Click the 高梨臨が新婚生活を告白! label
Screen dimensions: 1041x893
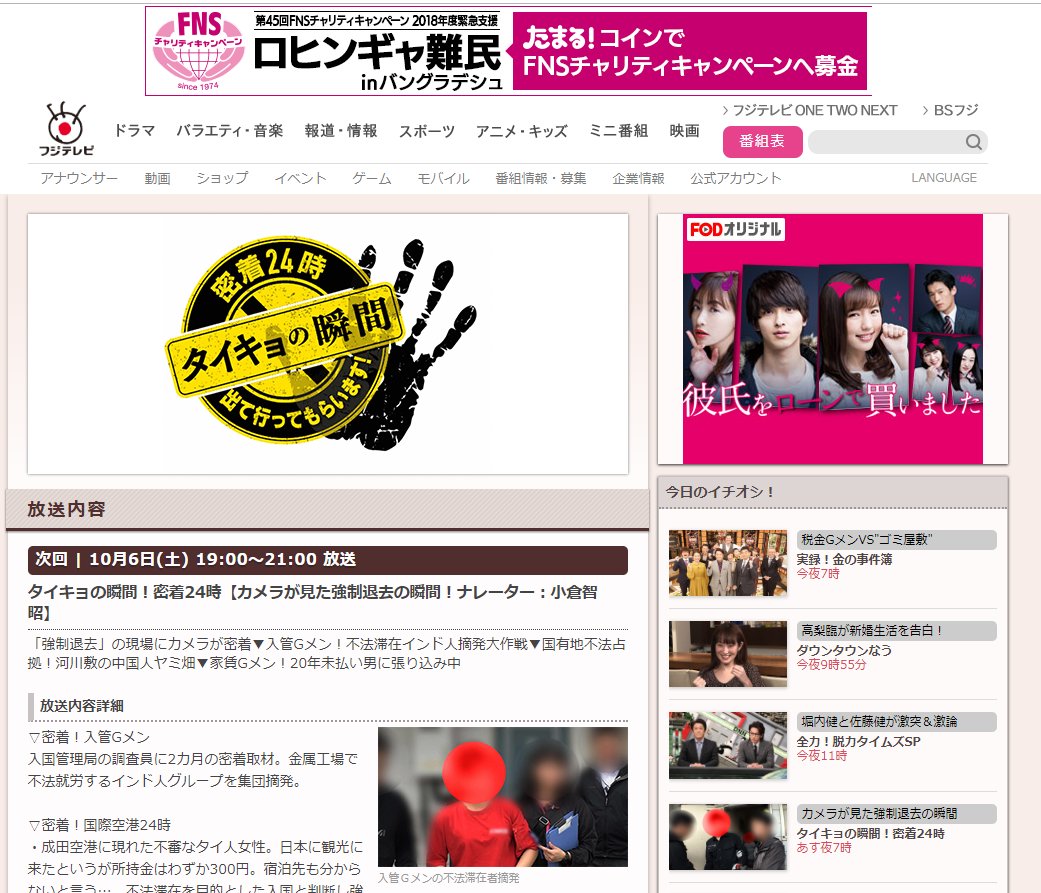(x=896, y=631)
